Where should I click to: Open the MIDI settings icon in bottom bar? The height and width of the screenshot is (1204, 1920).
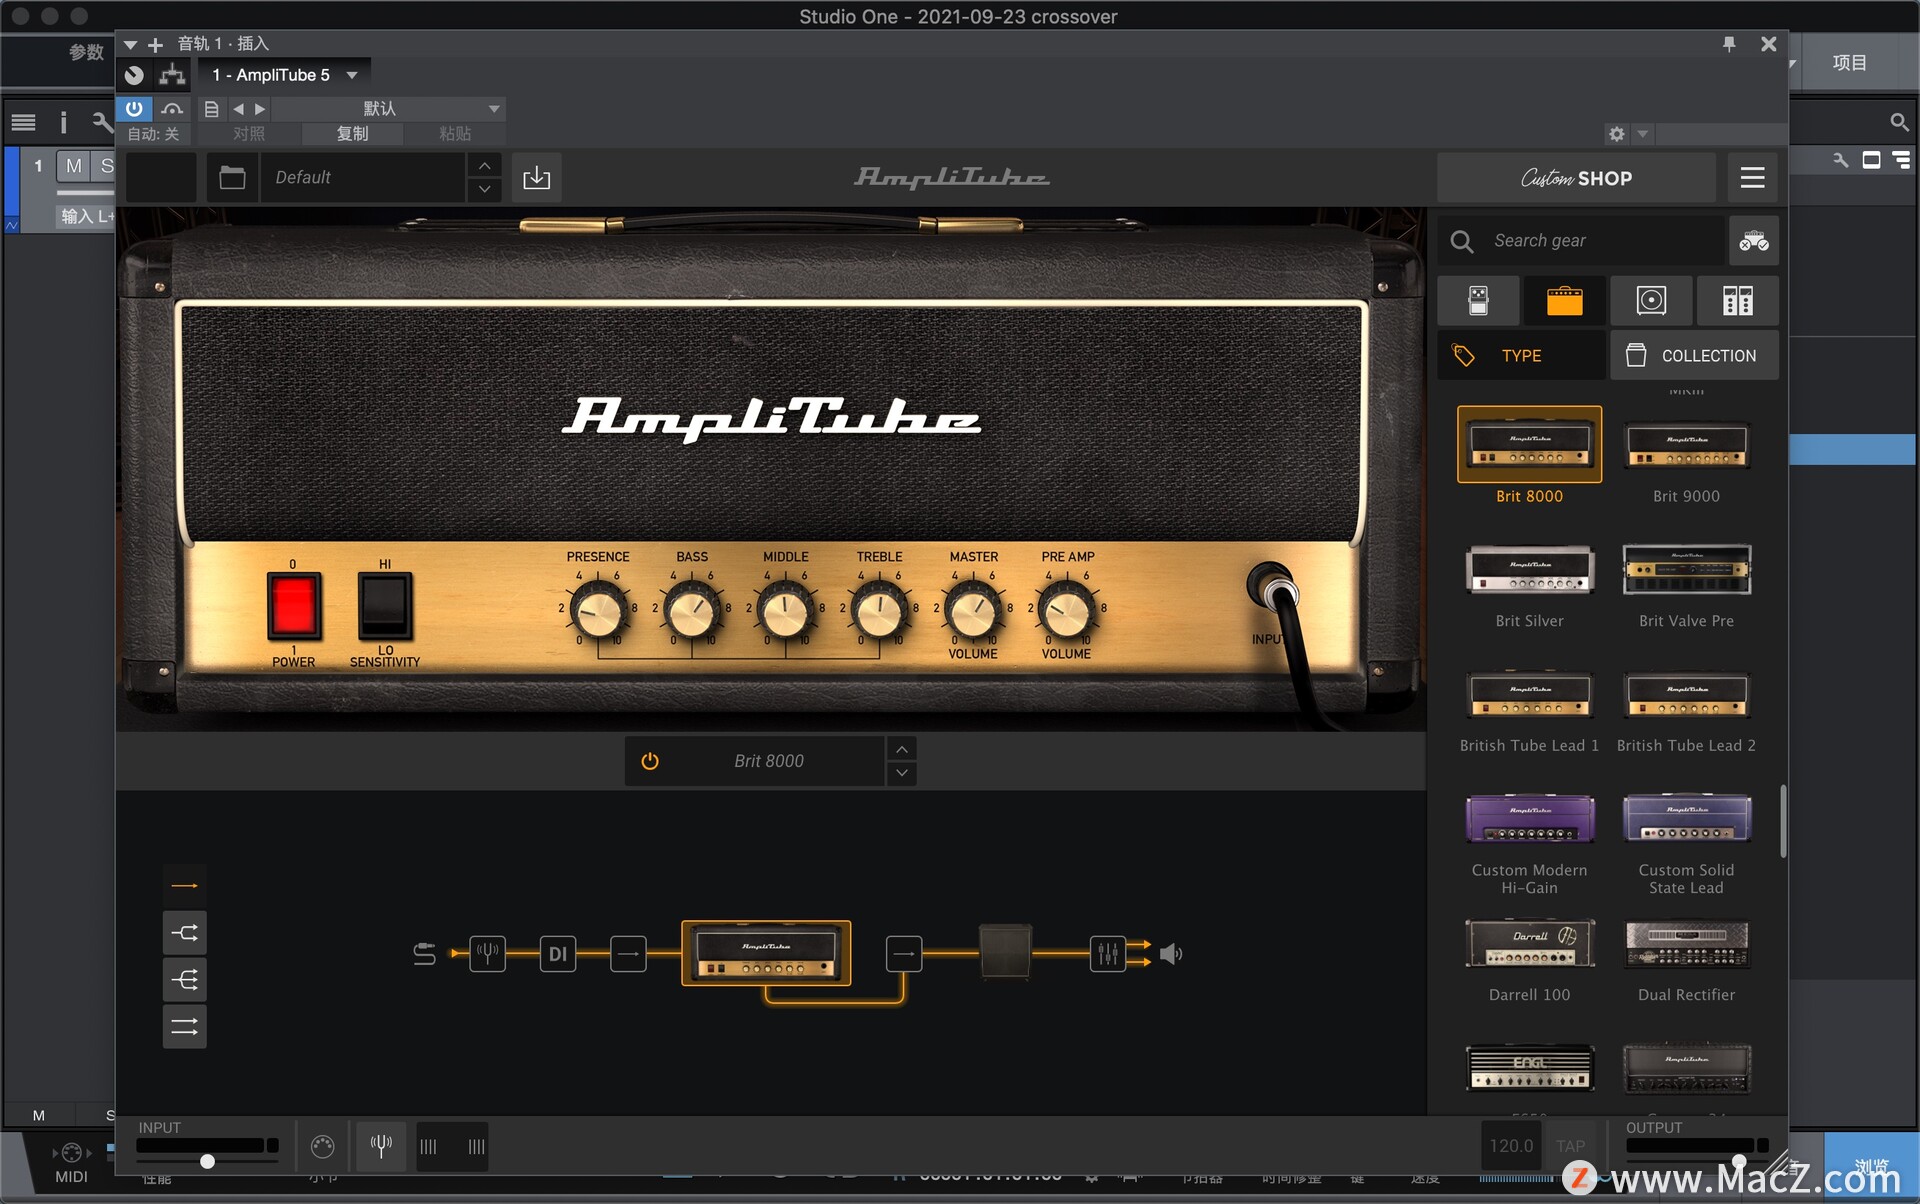click(x=322, y=1147)
